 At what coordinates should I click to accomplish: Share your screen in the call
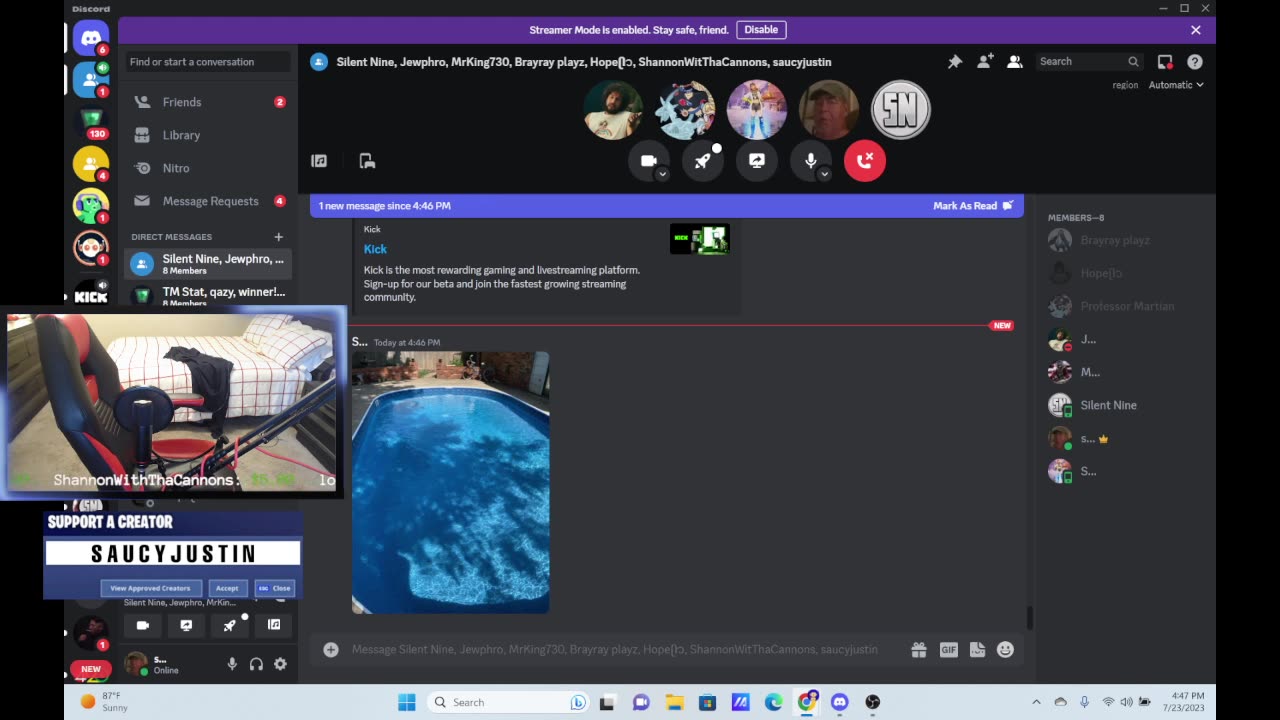point(757,161)
